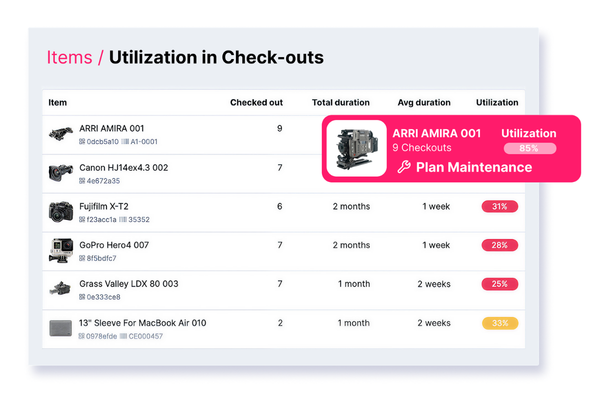Screen dimensions: 600x400
Task: Open the Fujifilm X-T2 item name
Action: pos(104,207)
